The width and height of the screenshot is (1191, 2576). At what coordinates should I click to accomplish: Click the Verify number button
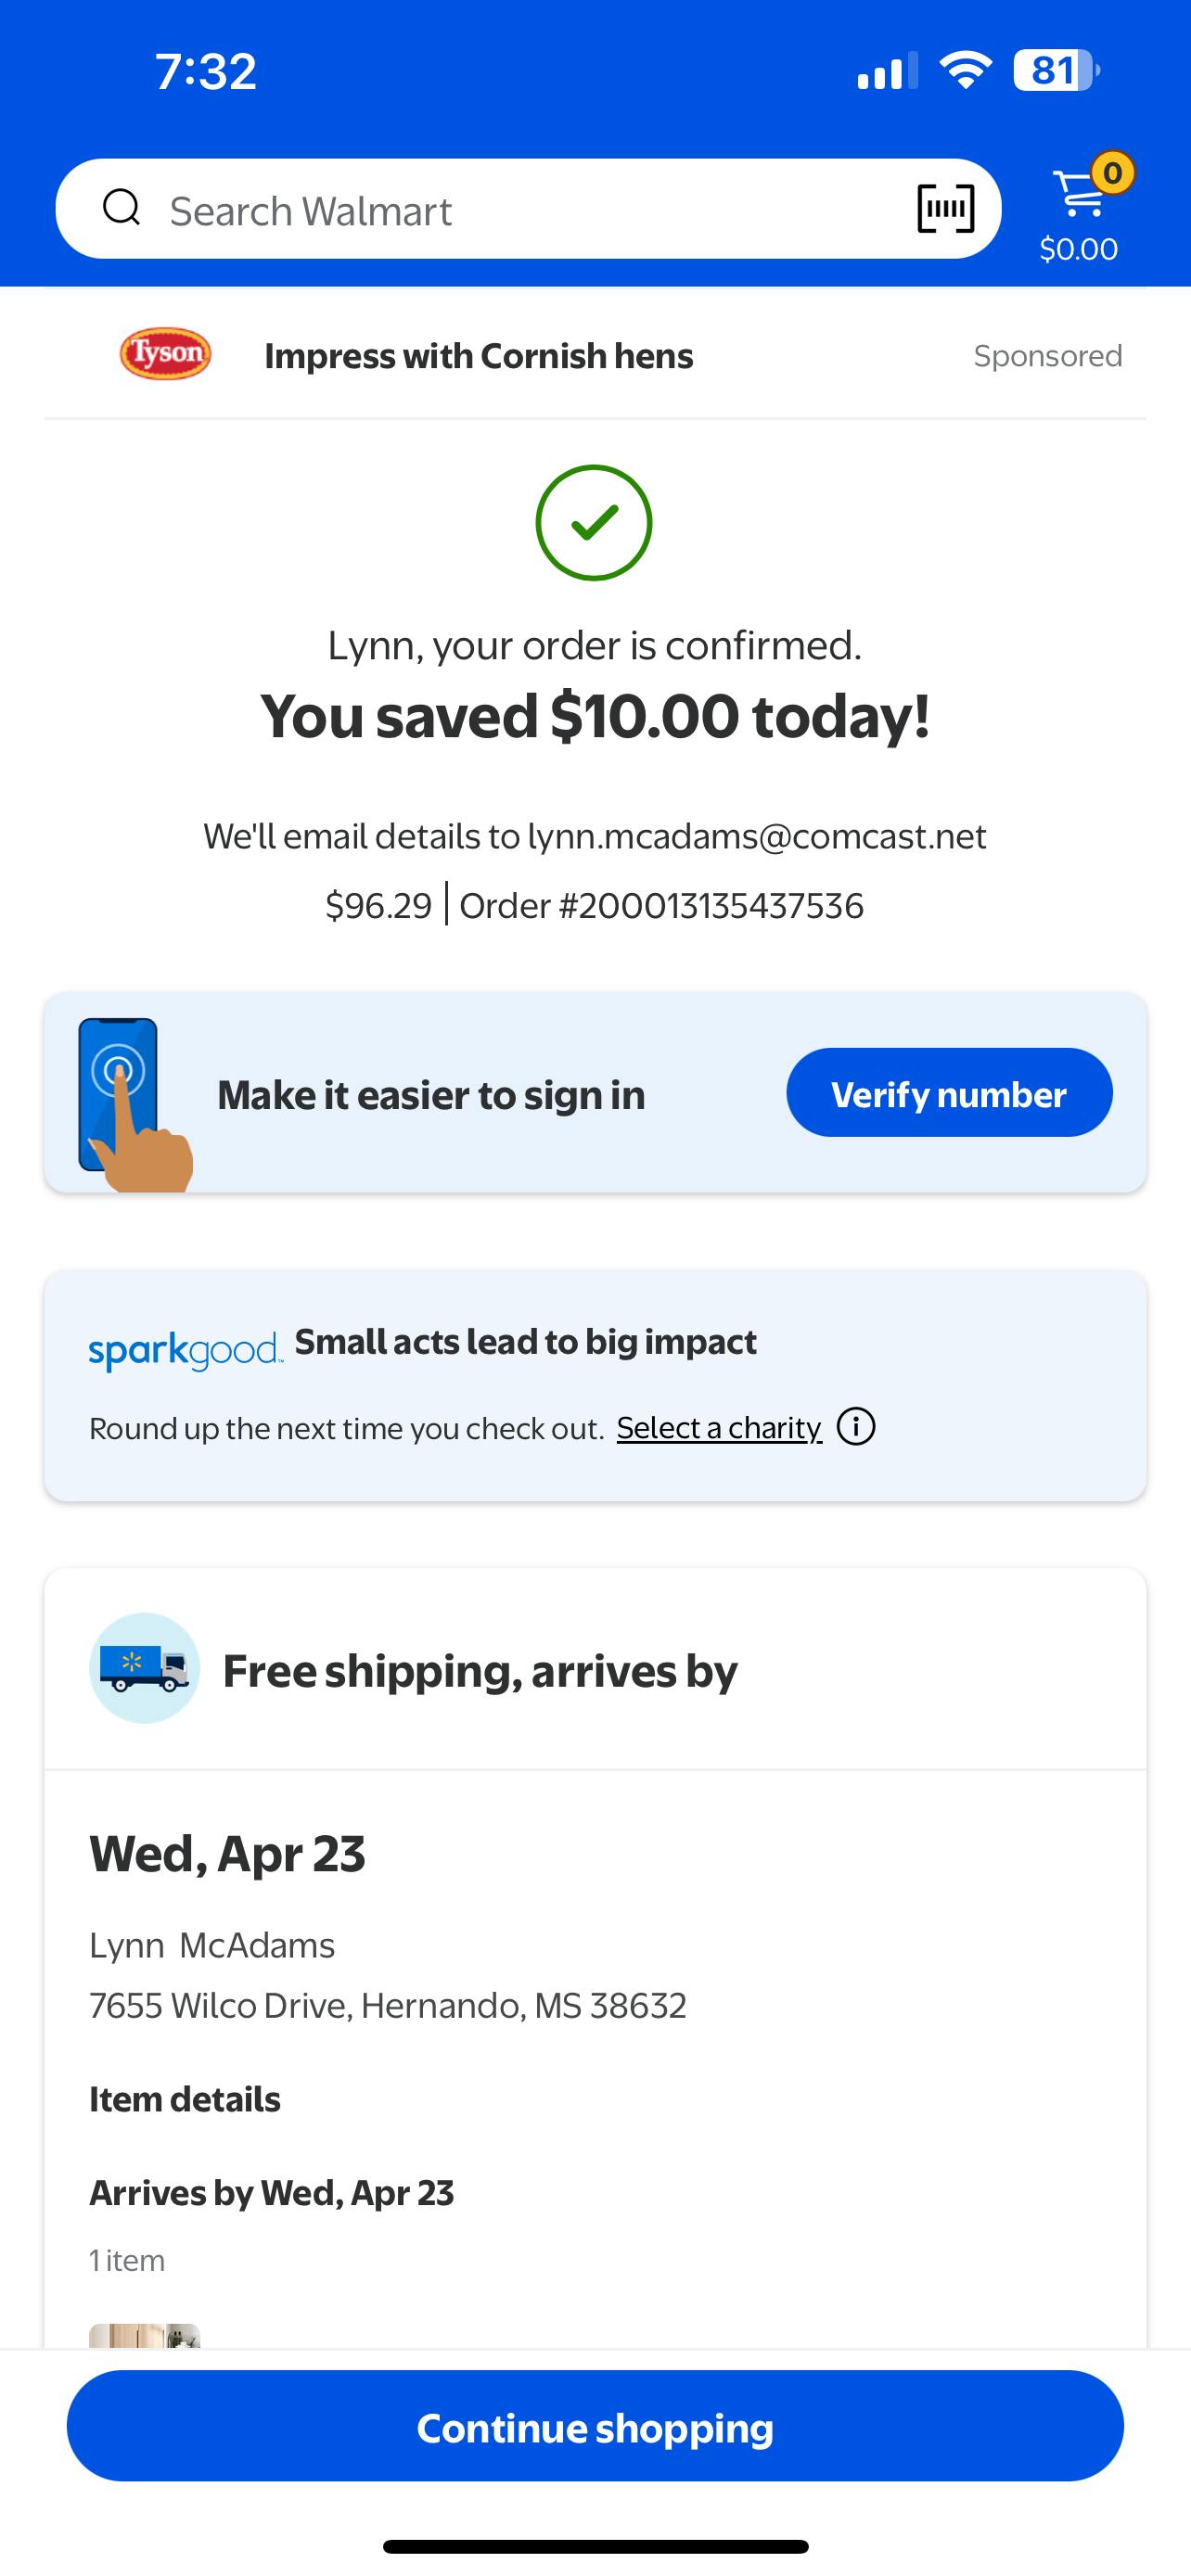[x=949, y=1092]
